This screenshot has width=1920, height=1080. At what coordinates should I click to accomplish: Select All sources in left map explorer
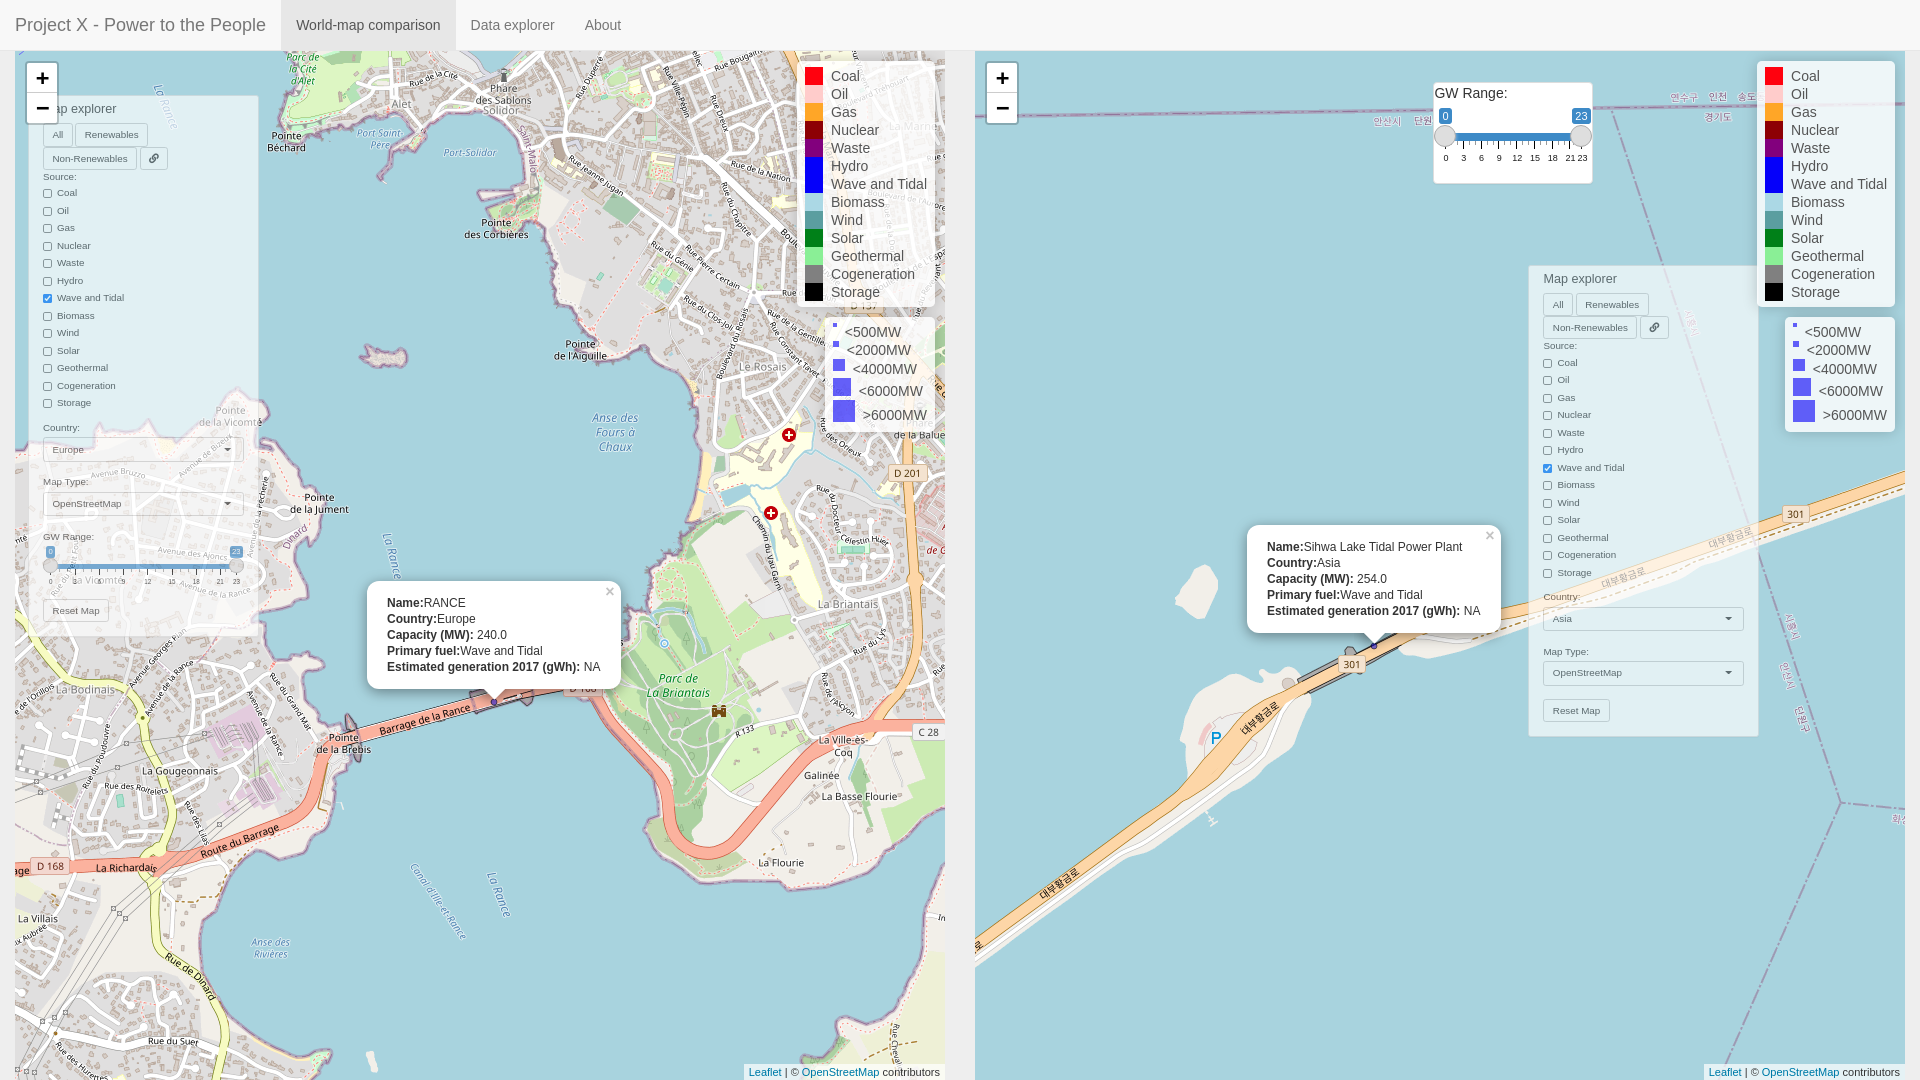click(x=58, y=135)
